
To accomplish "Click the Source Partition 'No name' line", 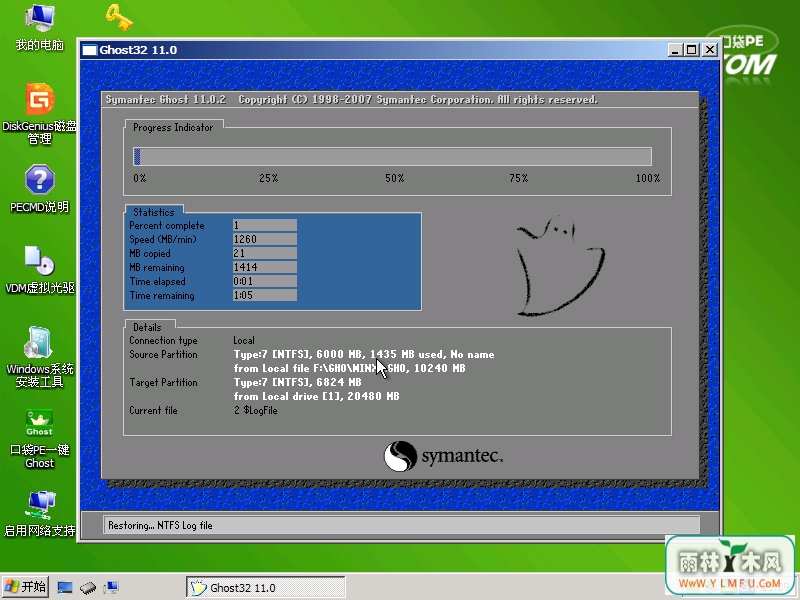I will (x=364, y=354).
